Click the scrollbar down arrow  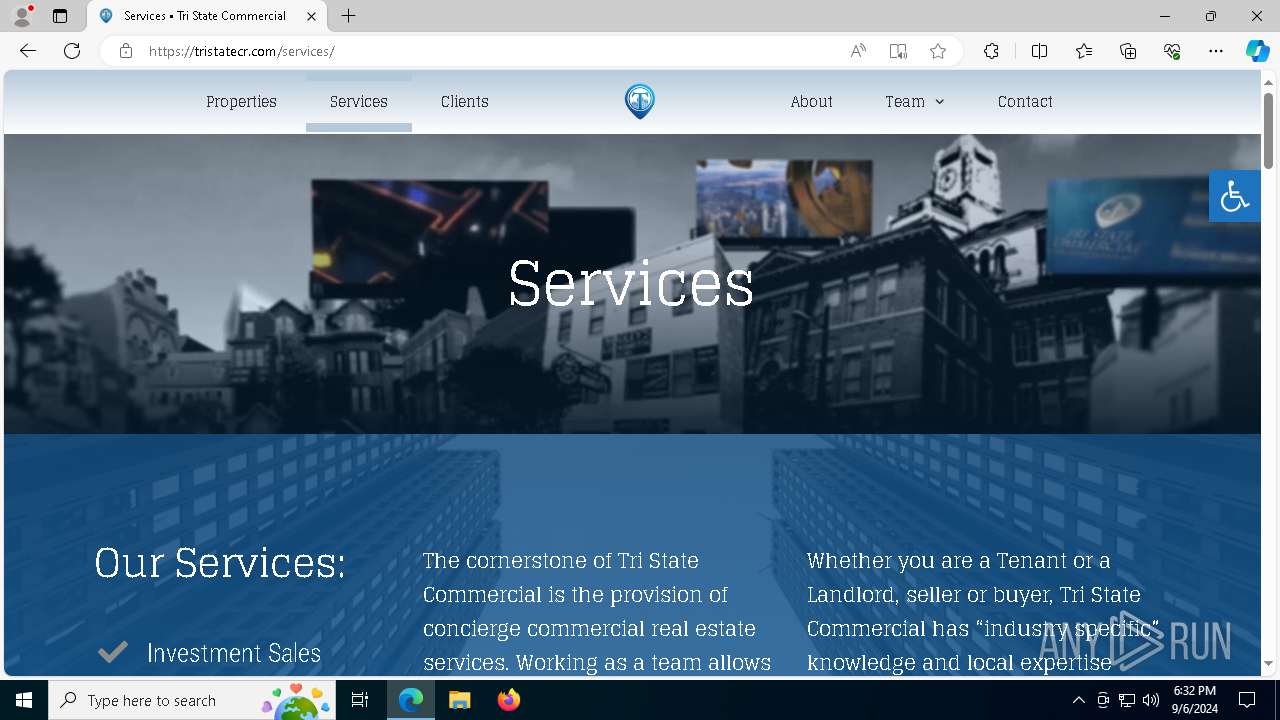[x=1269, y=663]
